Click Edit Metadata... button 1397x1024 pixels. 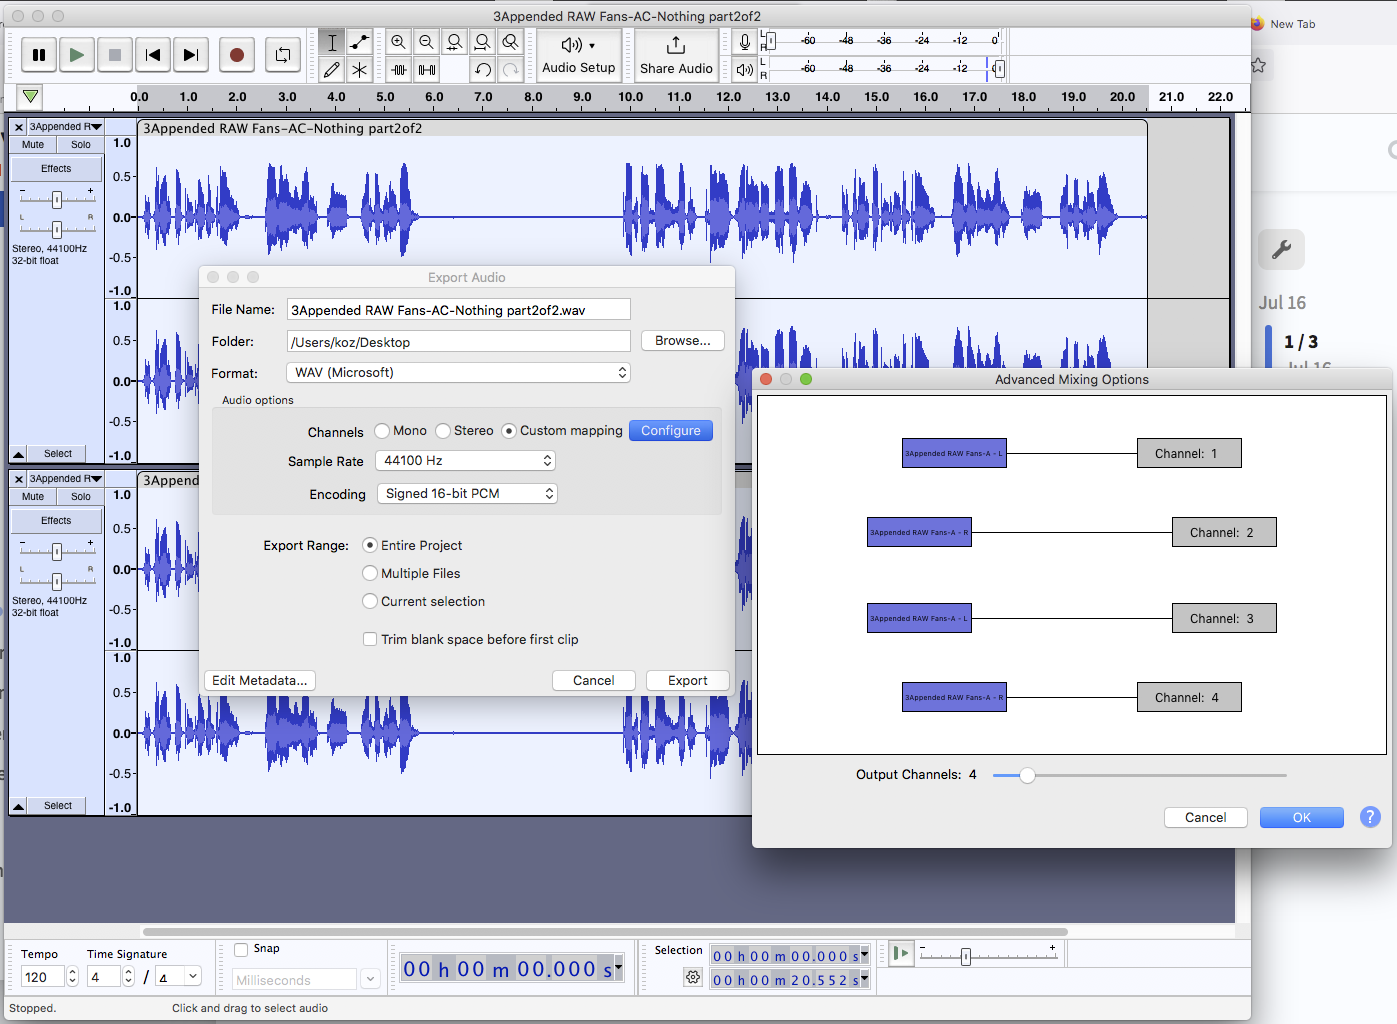pos(260,680)
